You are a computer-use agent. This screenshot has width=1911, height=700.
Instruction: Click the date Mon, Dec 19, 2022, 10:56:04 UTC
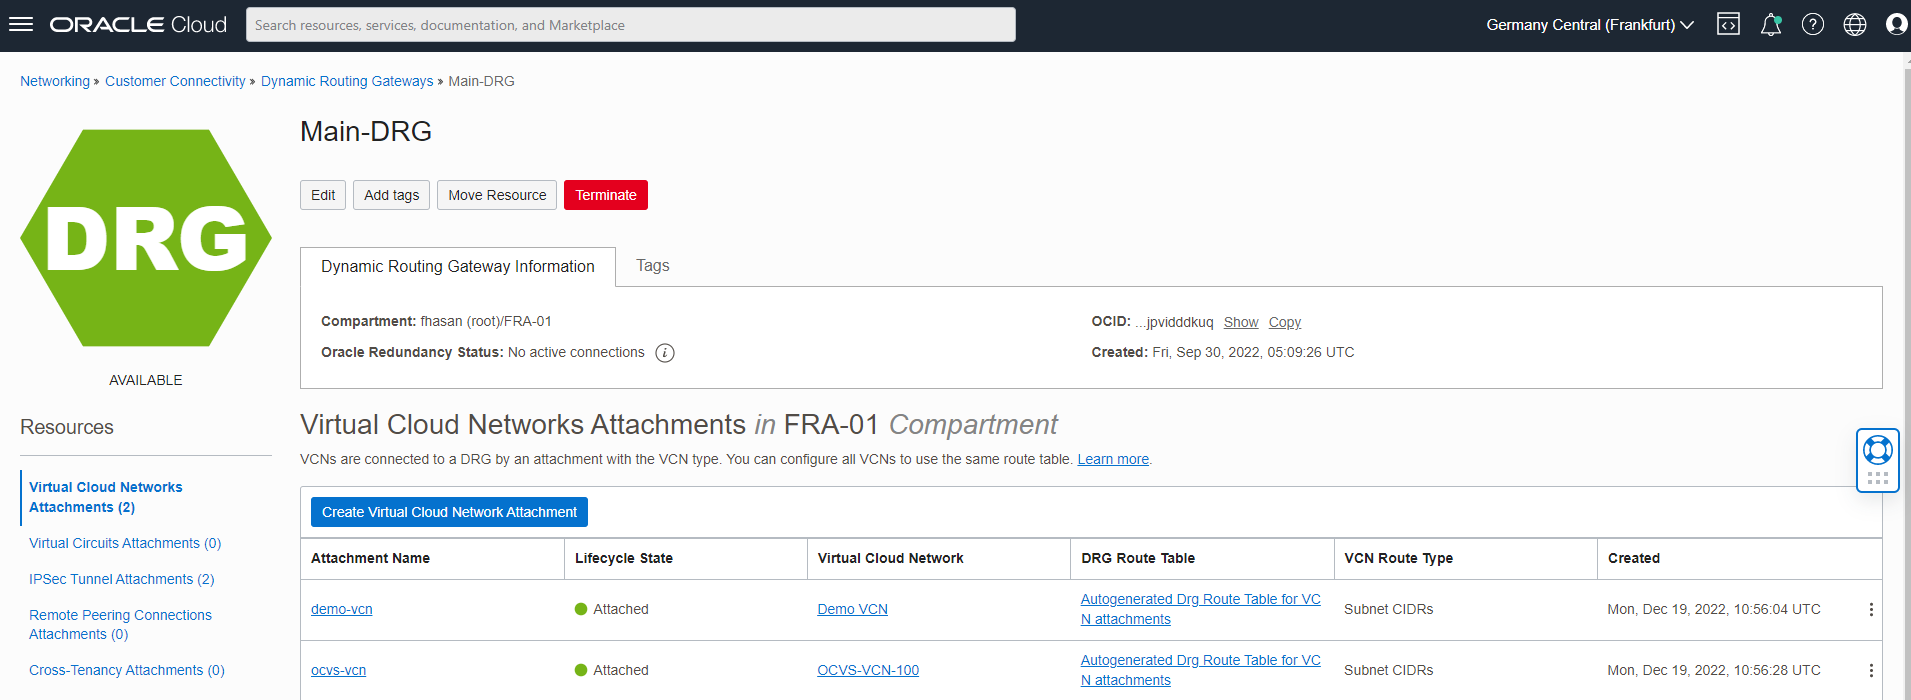pos(1714,609)
